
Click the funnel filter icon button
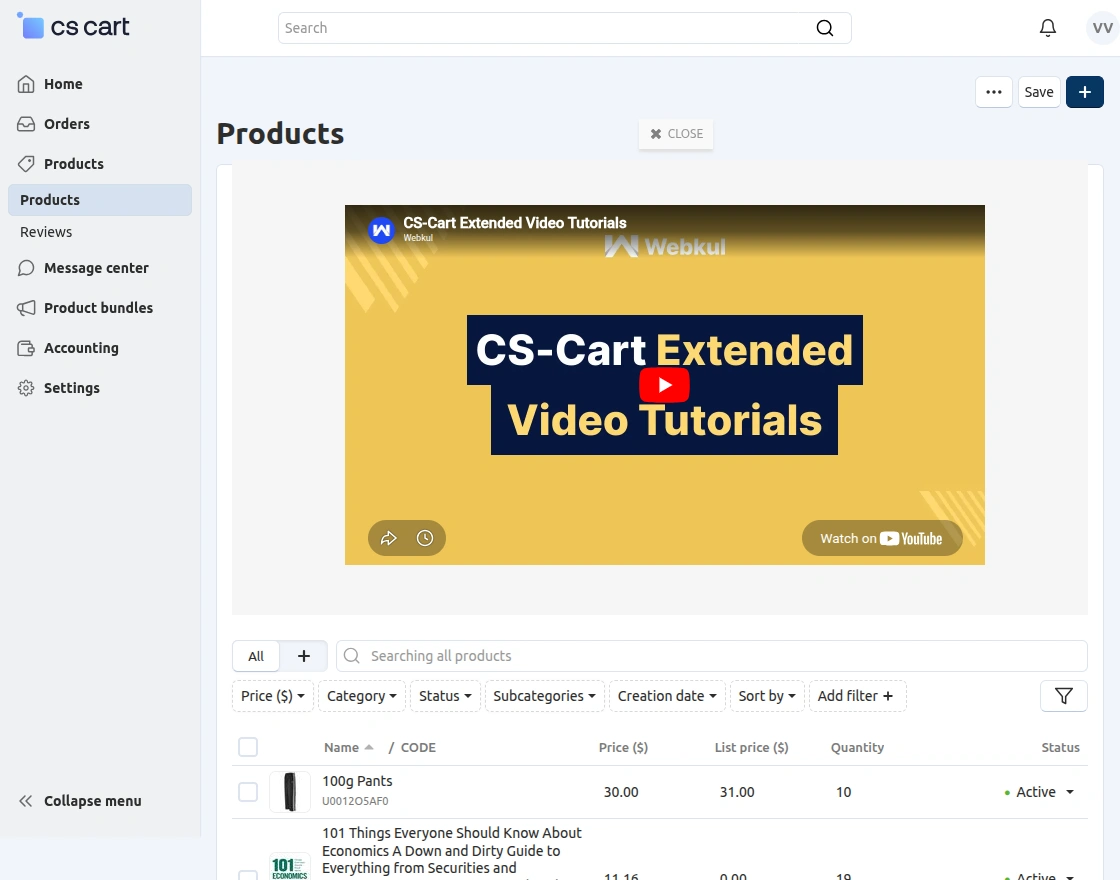[x=1064, y=696]
